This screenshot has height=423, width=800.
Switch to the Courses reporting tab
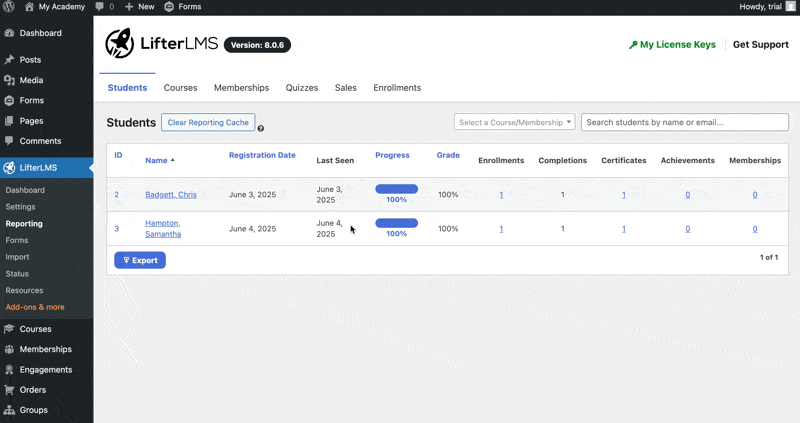click(181, 88)
